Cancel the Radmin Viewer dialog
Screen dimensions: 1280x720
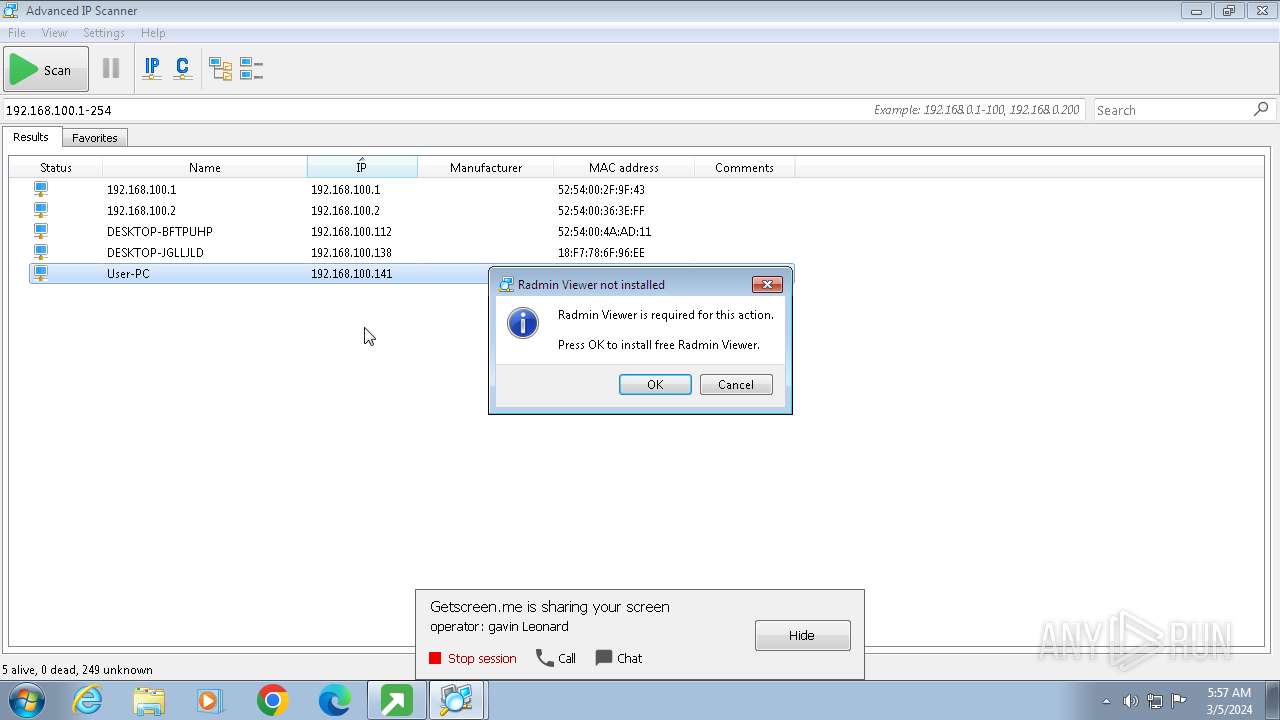[736, 385]
